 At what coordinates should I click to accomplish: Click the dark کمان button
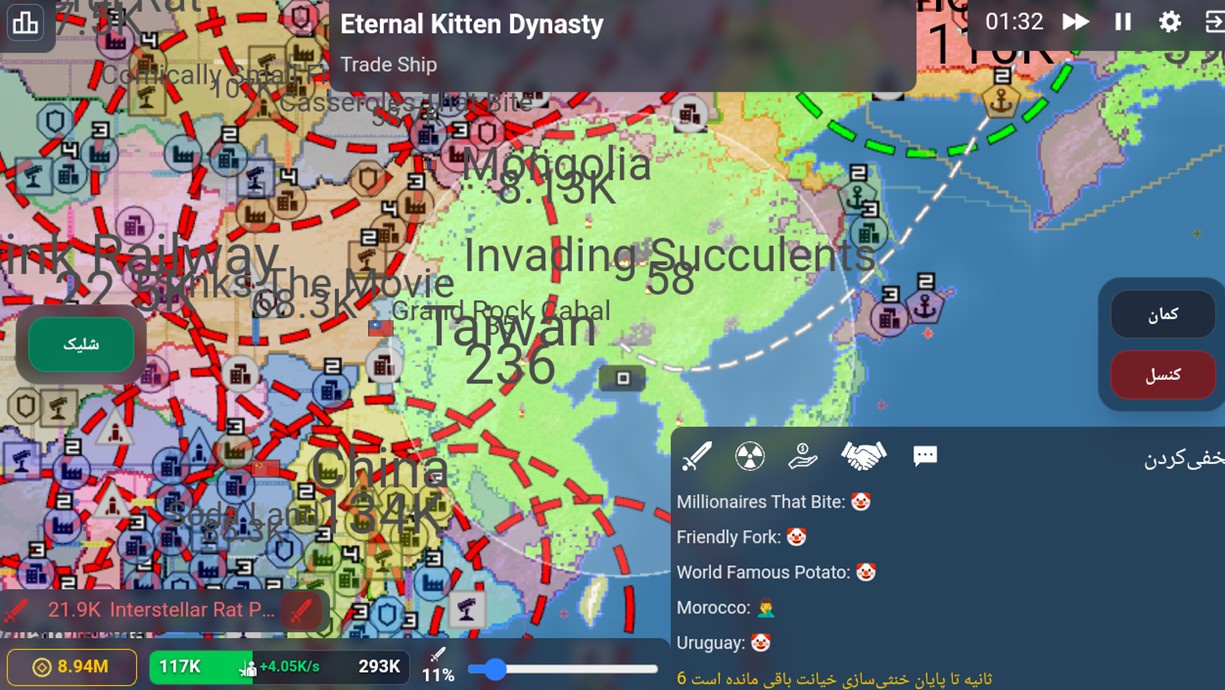[x=1163, y=314]
